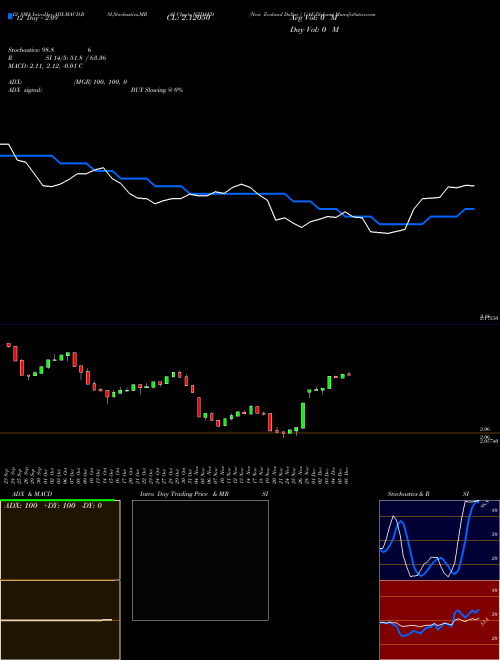Click the tallest green candlestick in the price chart
Image resolution: width=500 pixels, height=660 pixels.
[303, 415]
